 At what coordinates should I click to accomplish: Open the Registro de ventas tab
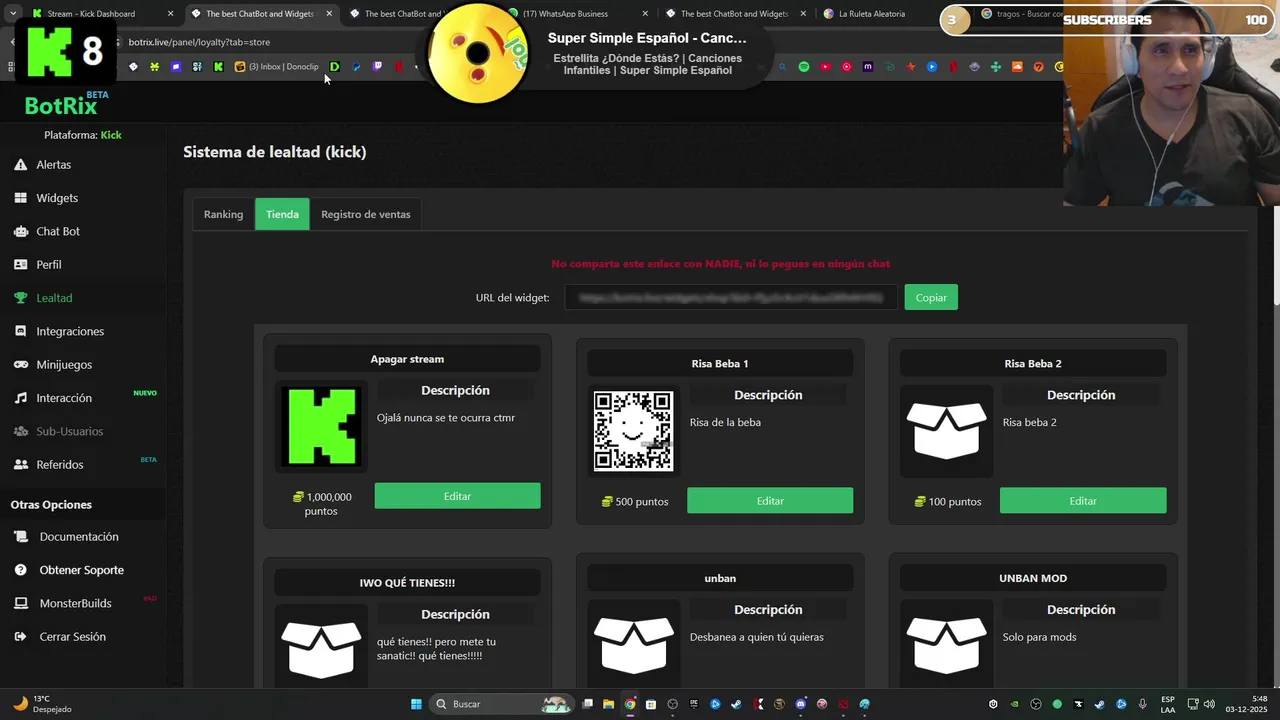coord(365,214)
